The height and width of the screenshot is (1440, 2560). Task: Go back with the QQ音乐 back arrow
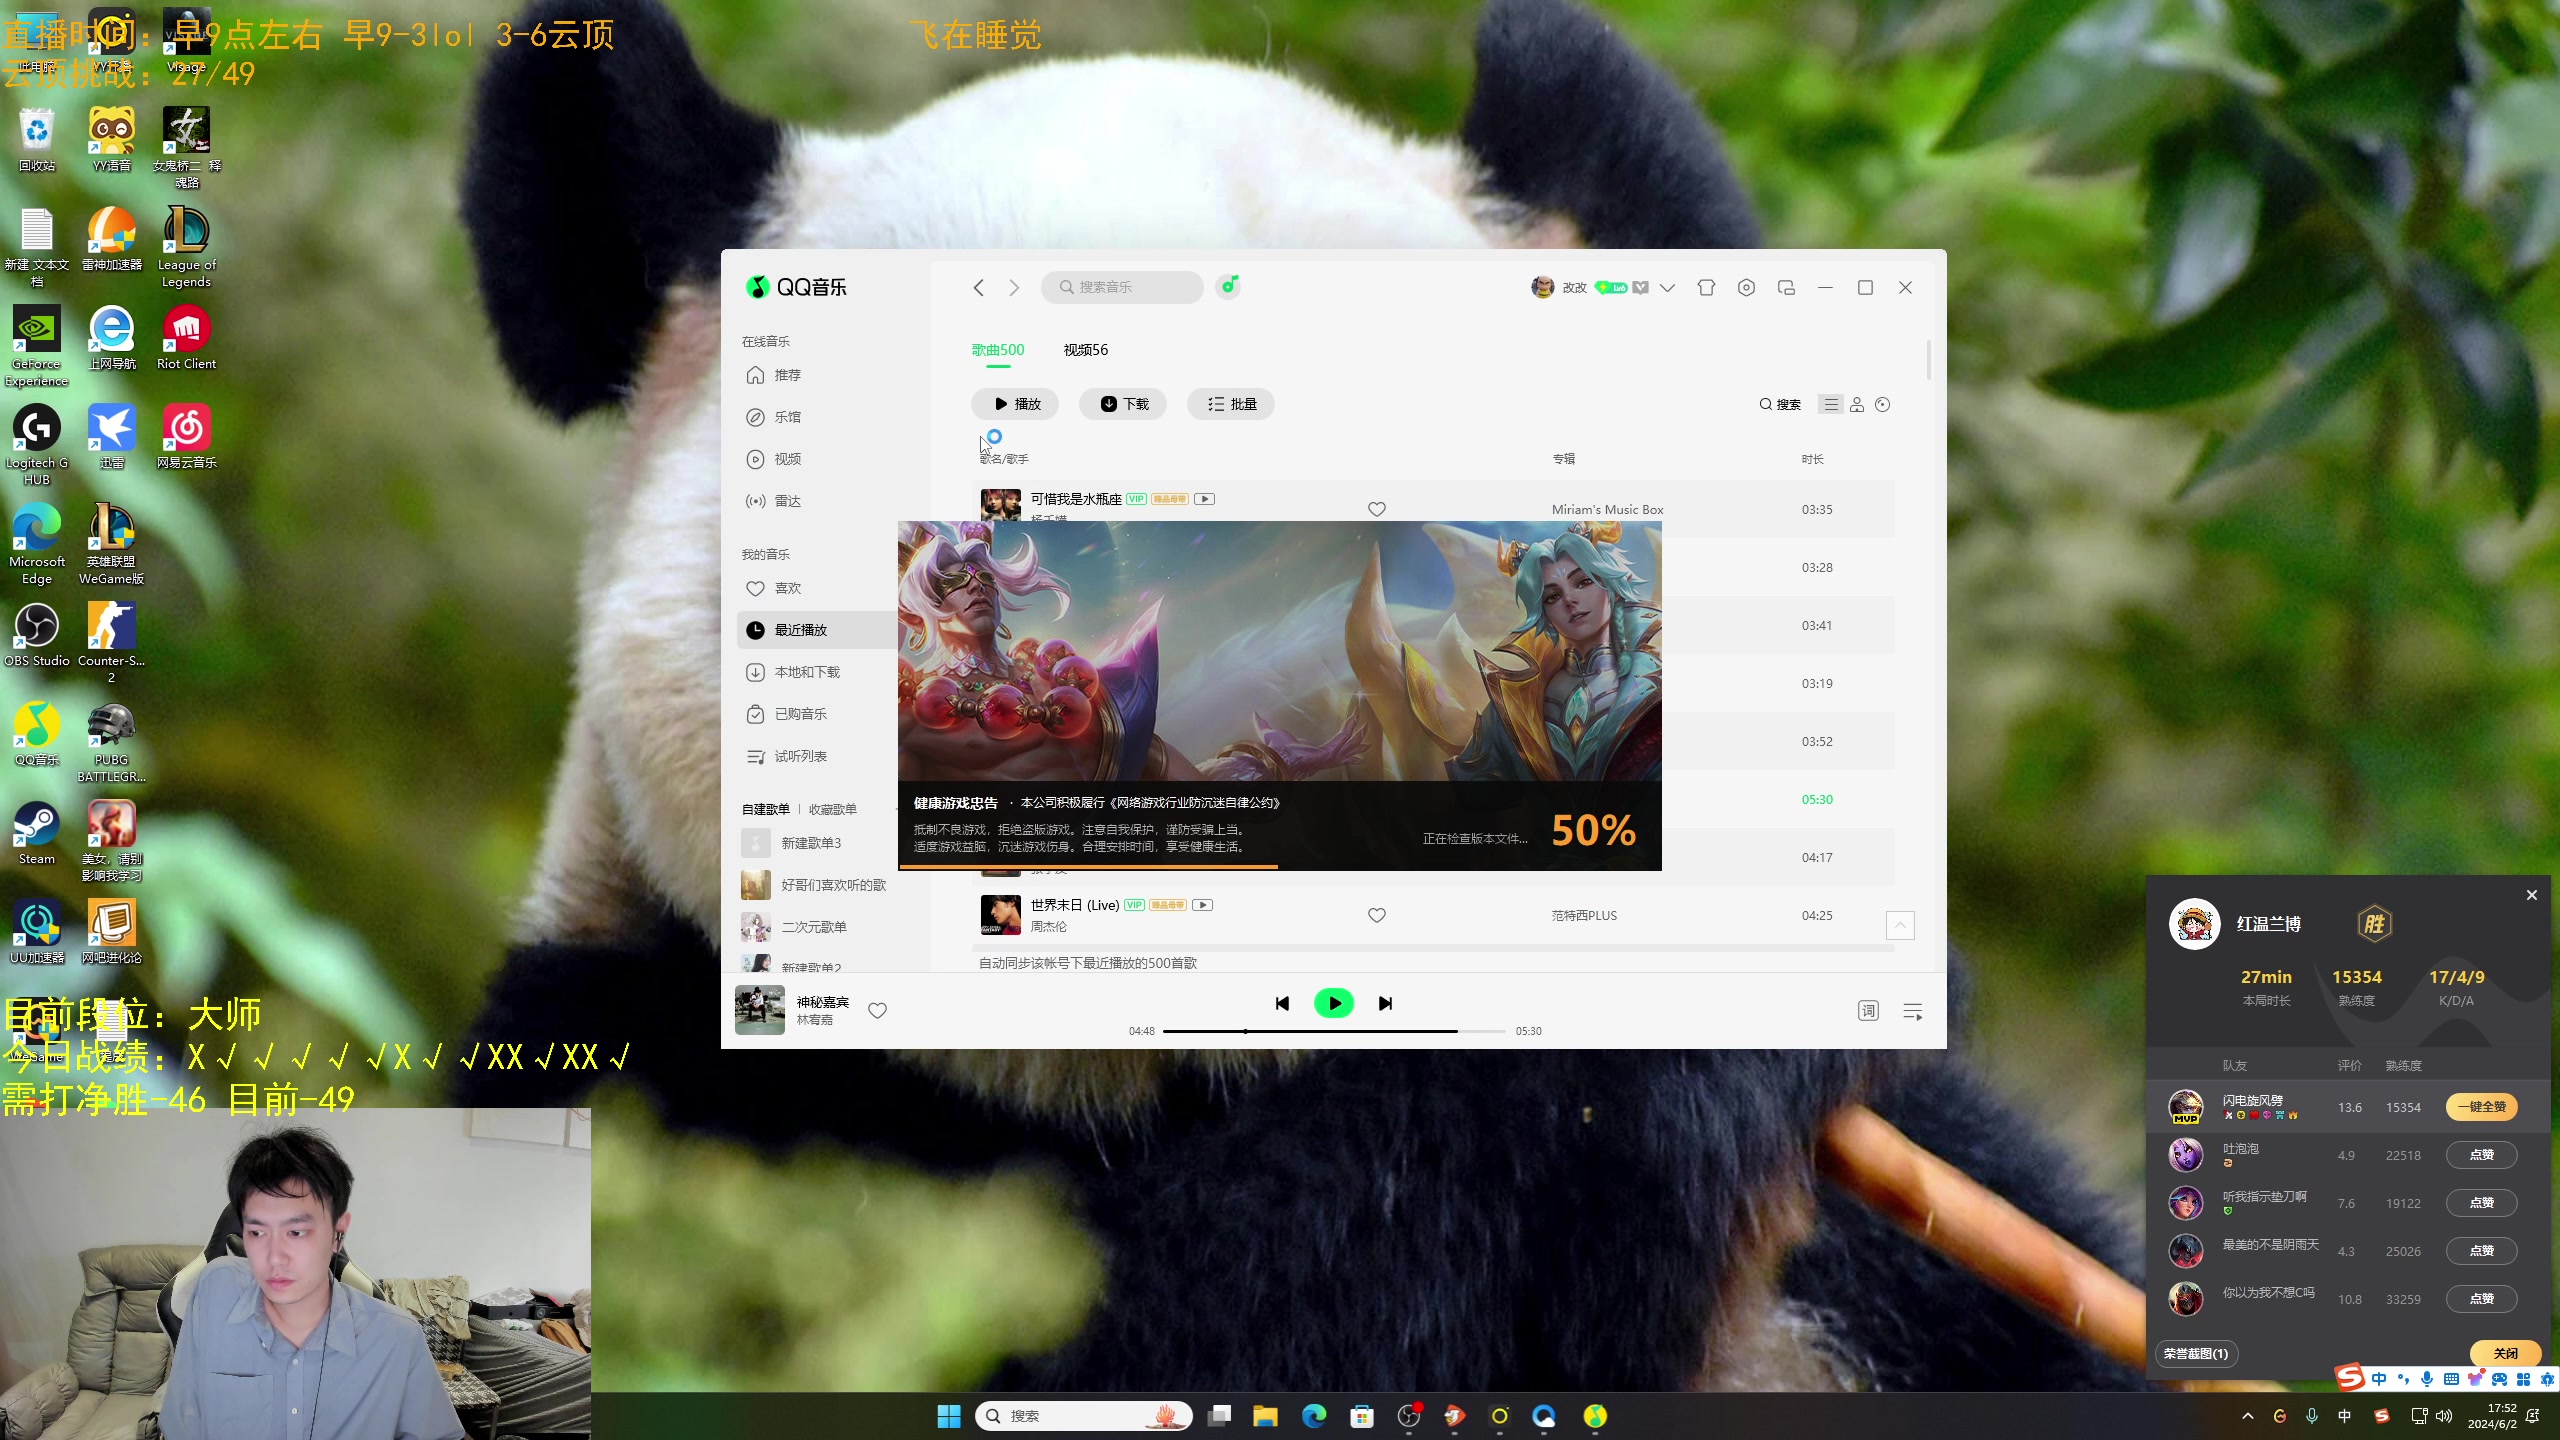(x=978, y=288)
